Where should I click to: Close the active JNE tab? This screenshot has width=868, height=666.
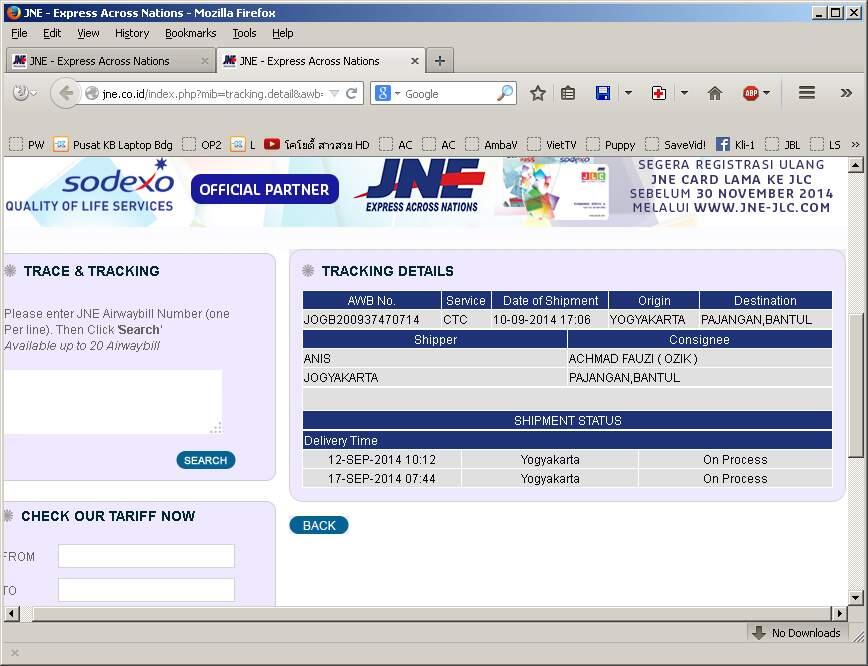(415, 61)
